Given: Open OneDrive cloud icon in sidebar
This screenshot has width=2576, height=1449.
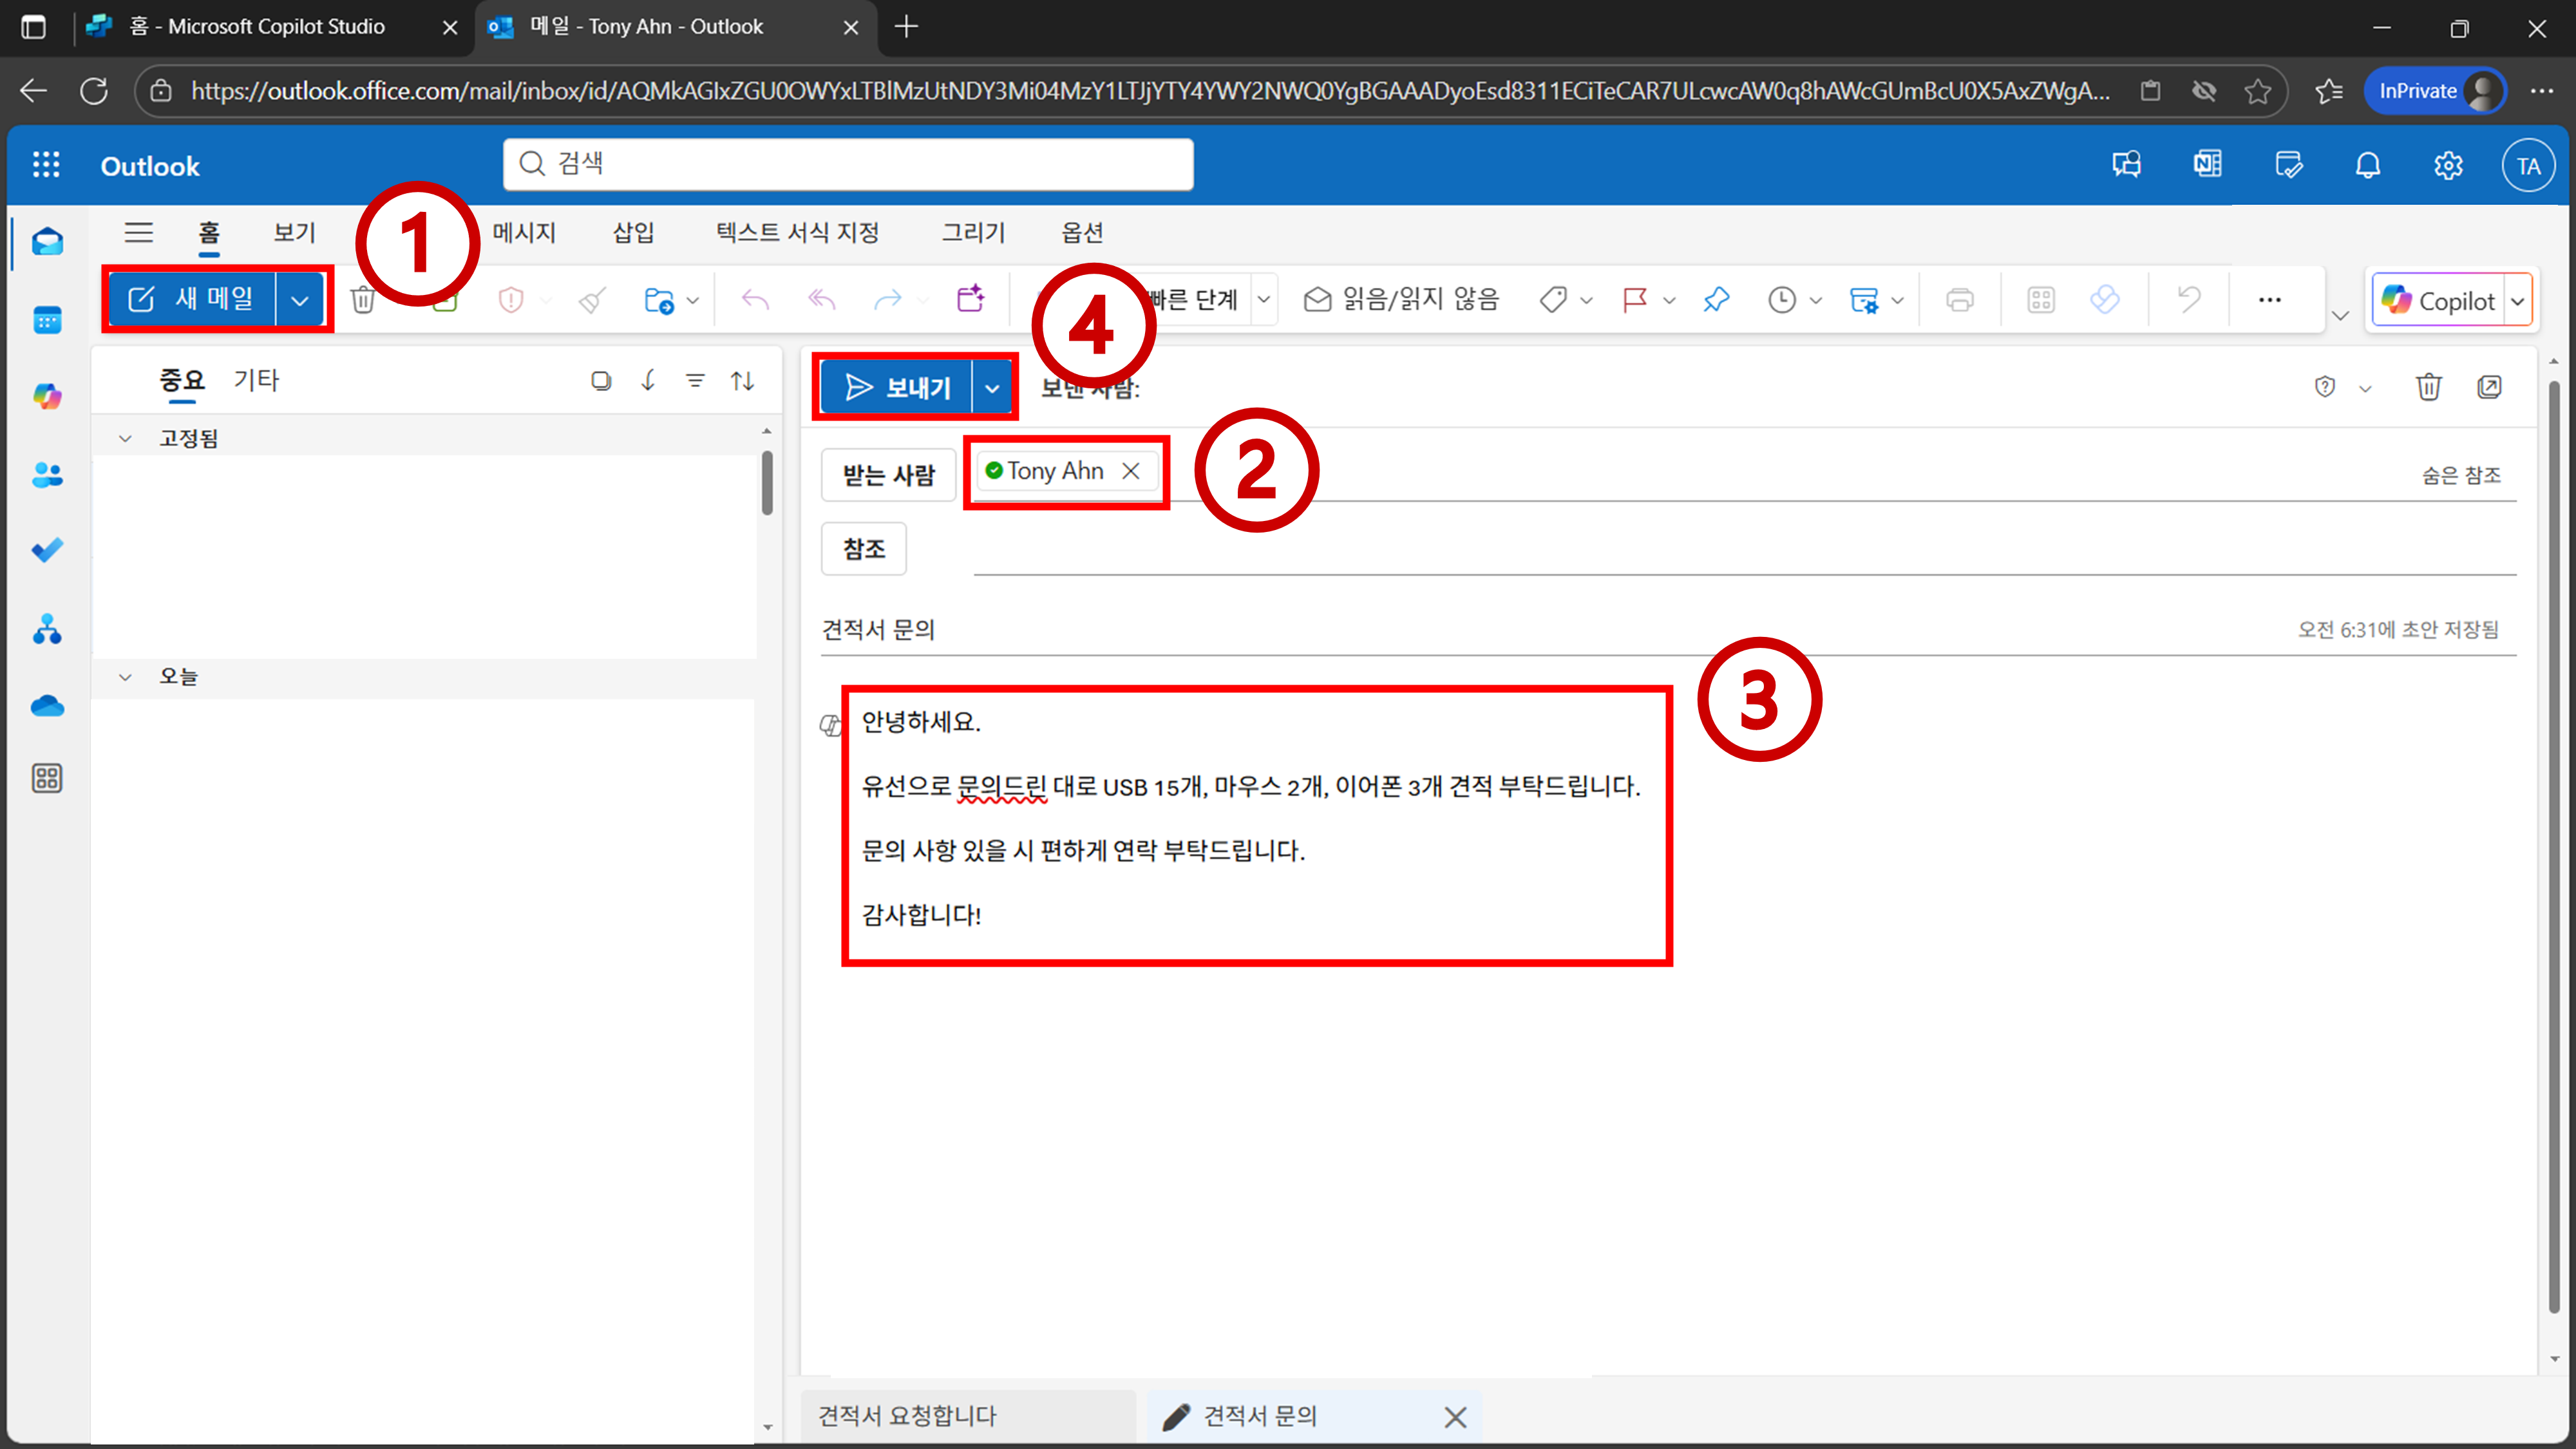Looking at the screenshot, I should 47,707.
